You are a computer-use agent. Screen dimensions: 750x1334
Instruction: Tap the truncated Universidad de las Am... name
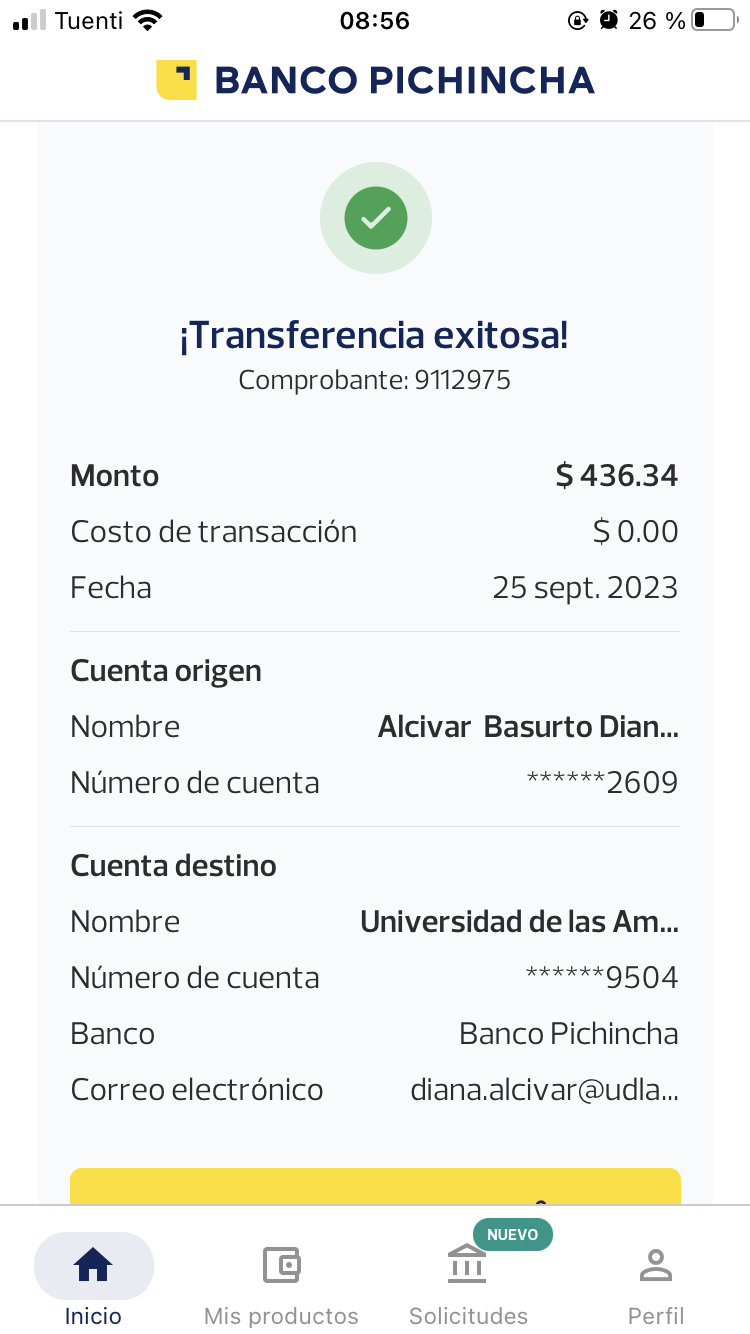click(519, 922)
